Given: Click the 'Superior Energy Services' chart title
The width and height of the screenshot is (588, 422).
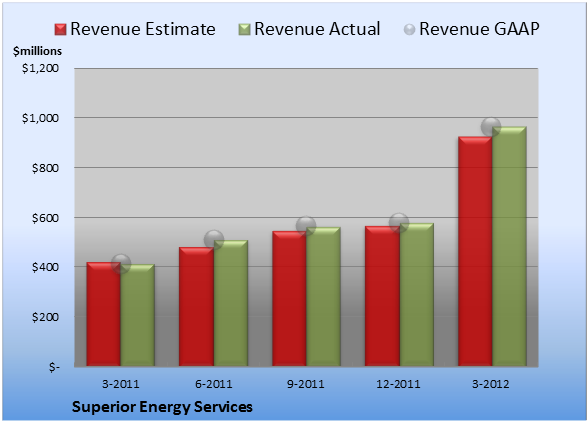Looking at the screenshot, I should click(x=162, y=407).
